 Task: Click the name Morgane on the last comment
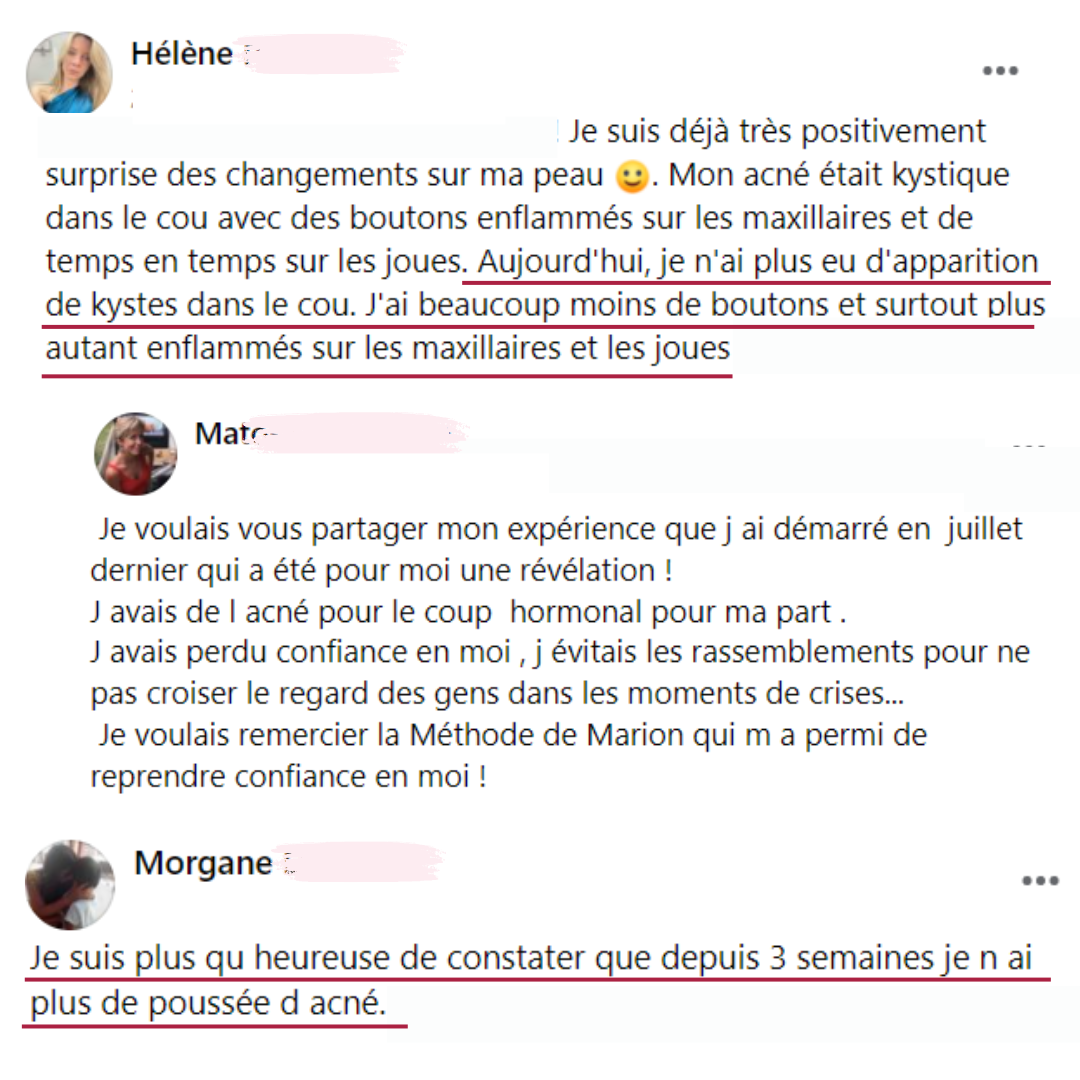tap(203, 863)
